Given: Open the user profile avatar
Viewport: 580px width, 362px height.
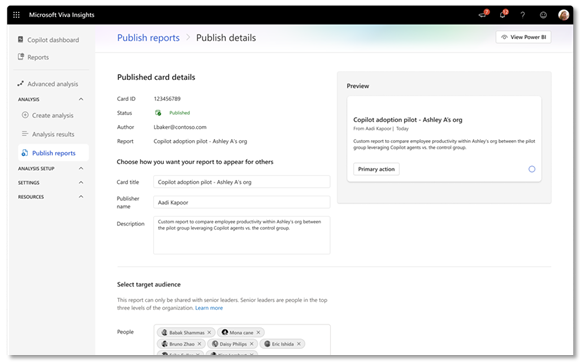Looking at the screenshot, I should click(563, 15).
